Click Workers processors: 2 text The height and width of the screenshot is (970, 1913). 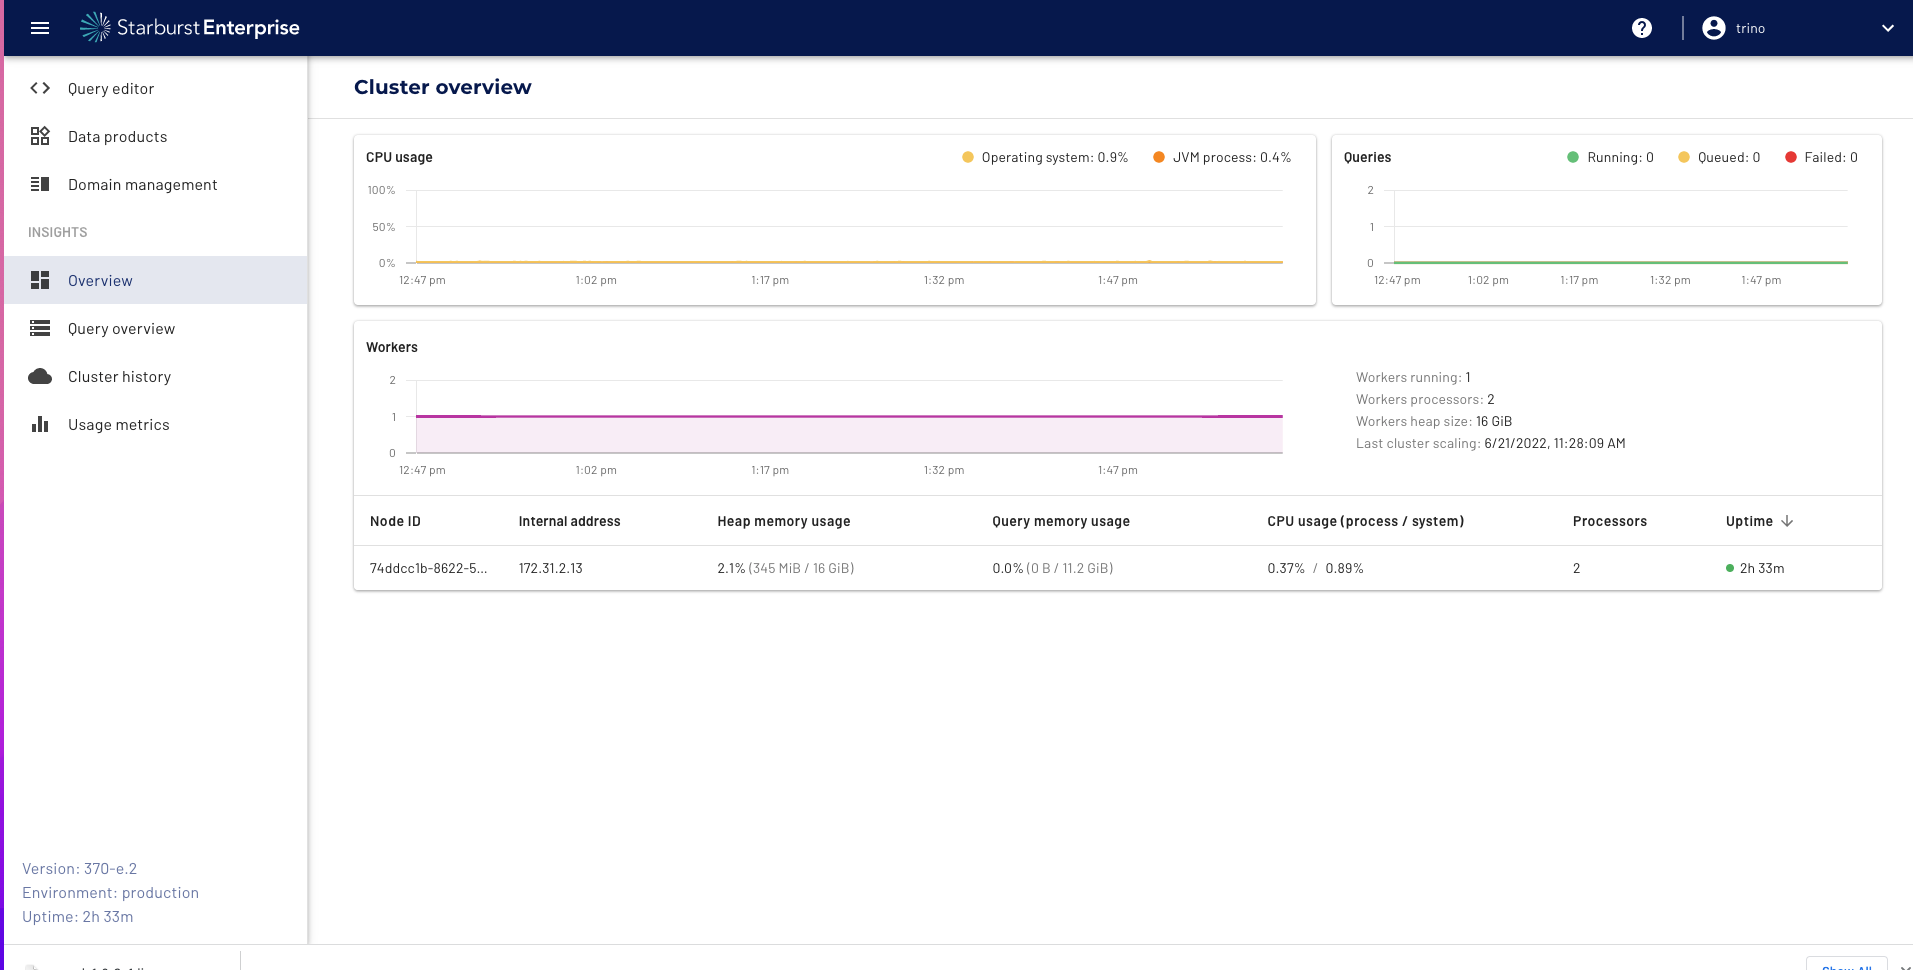coord(1425,399)
